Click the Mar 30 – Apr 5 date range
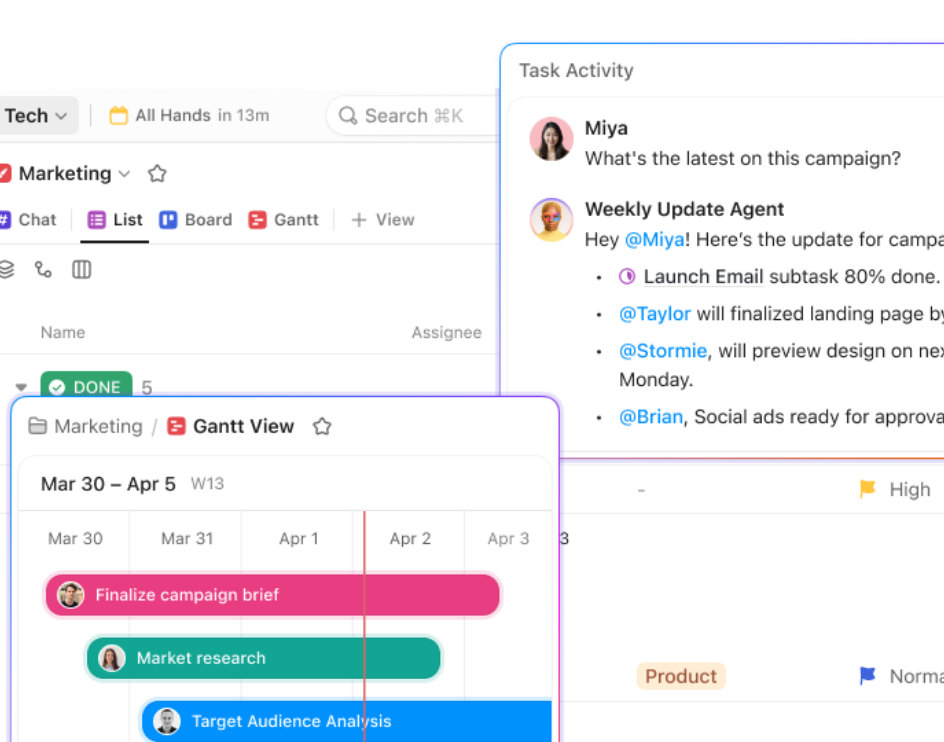The width and height of the screenshot is (944, 742). (x=108, y=484)
